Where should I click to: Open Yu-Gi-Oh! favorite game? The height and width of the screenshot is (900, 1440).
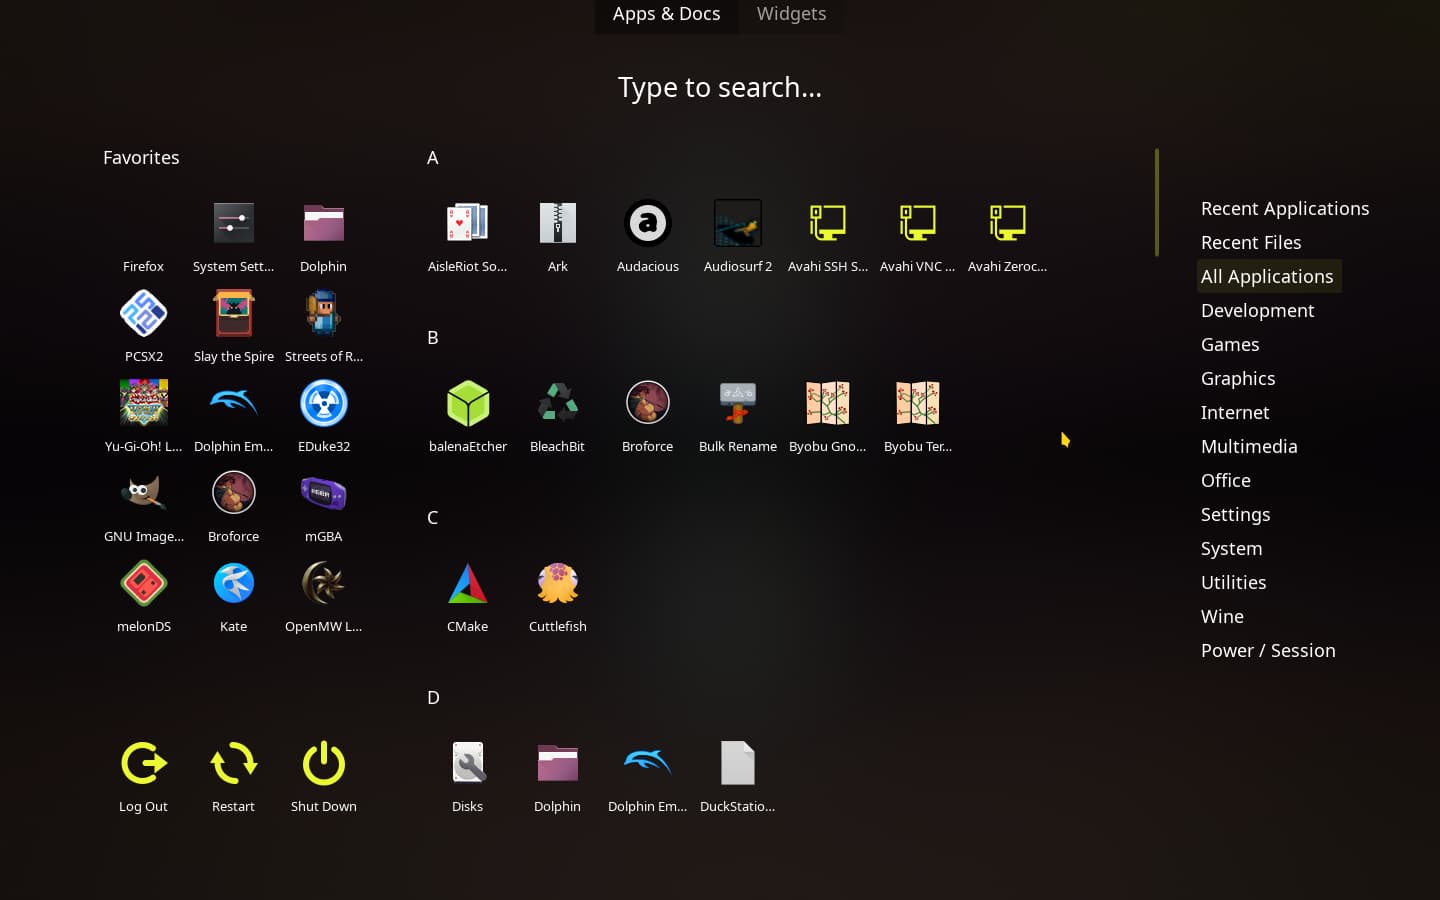(143, 417)
